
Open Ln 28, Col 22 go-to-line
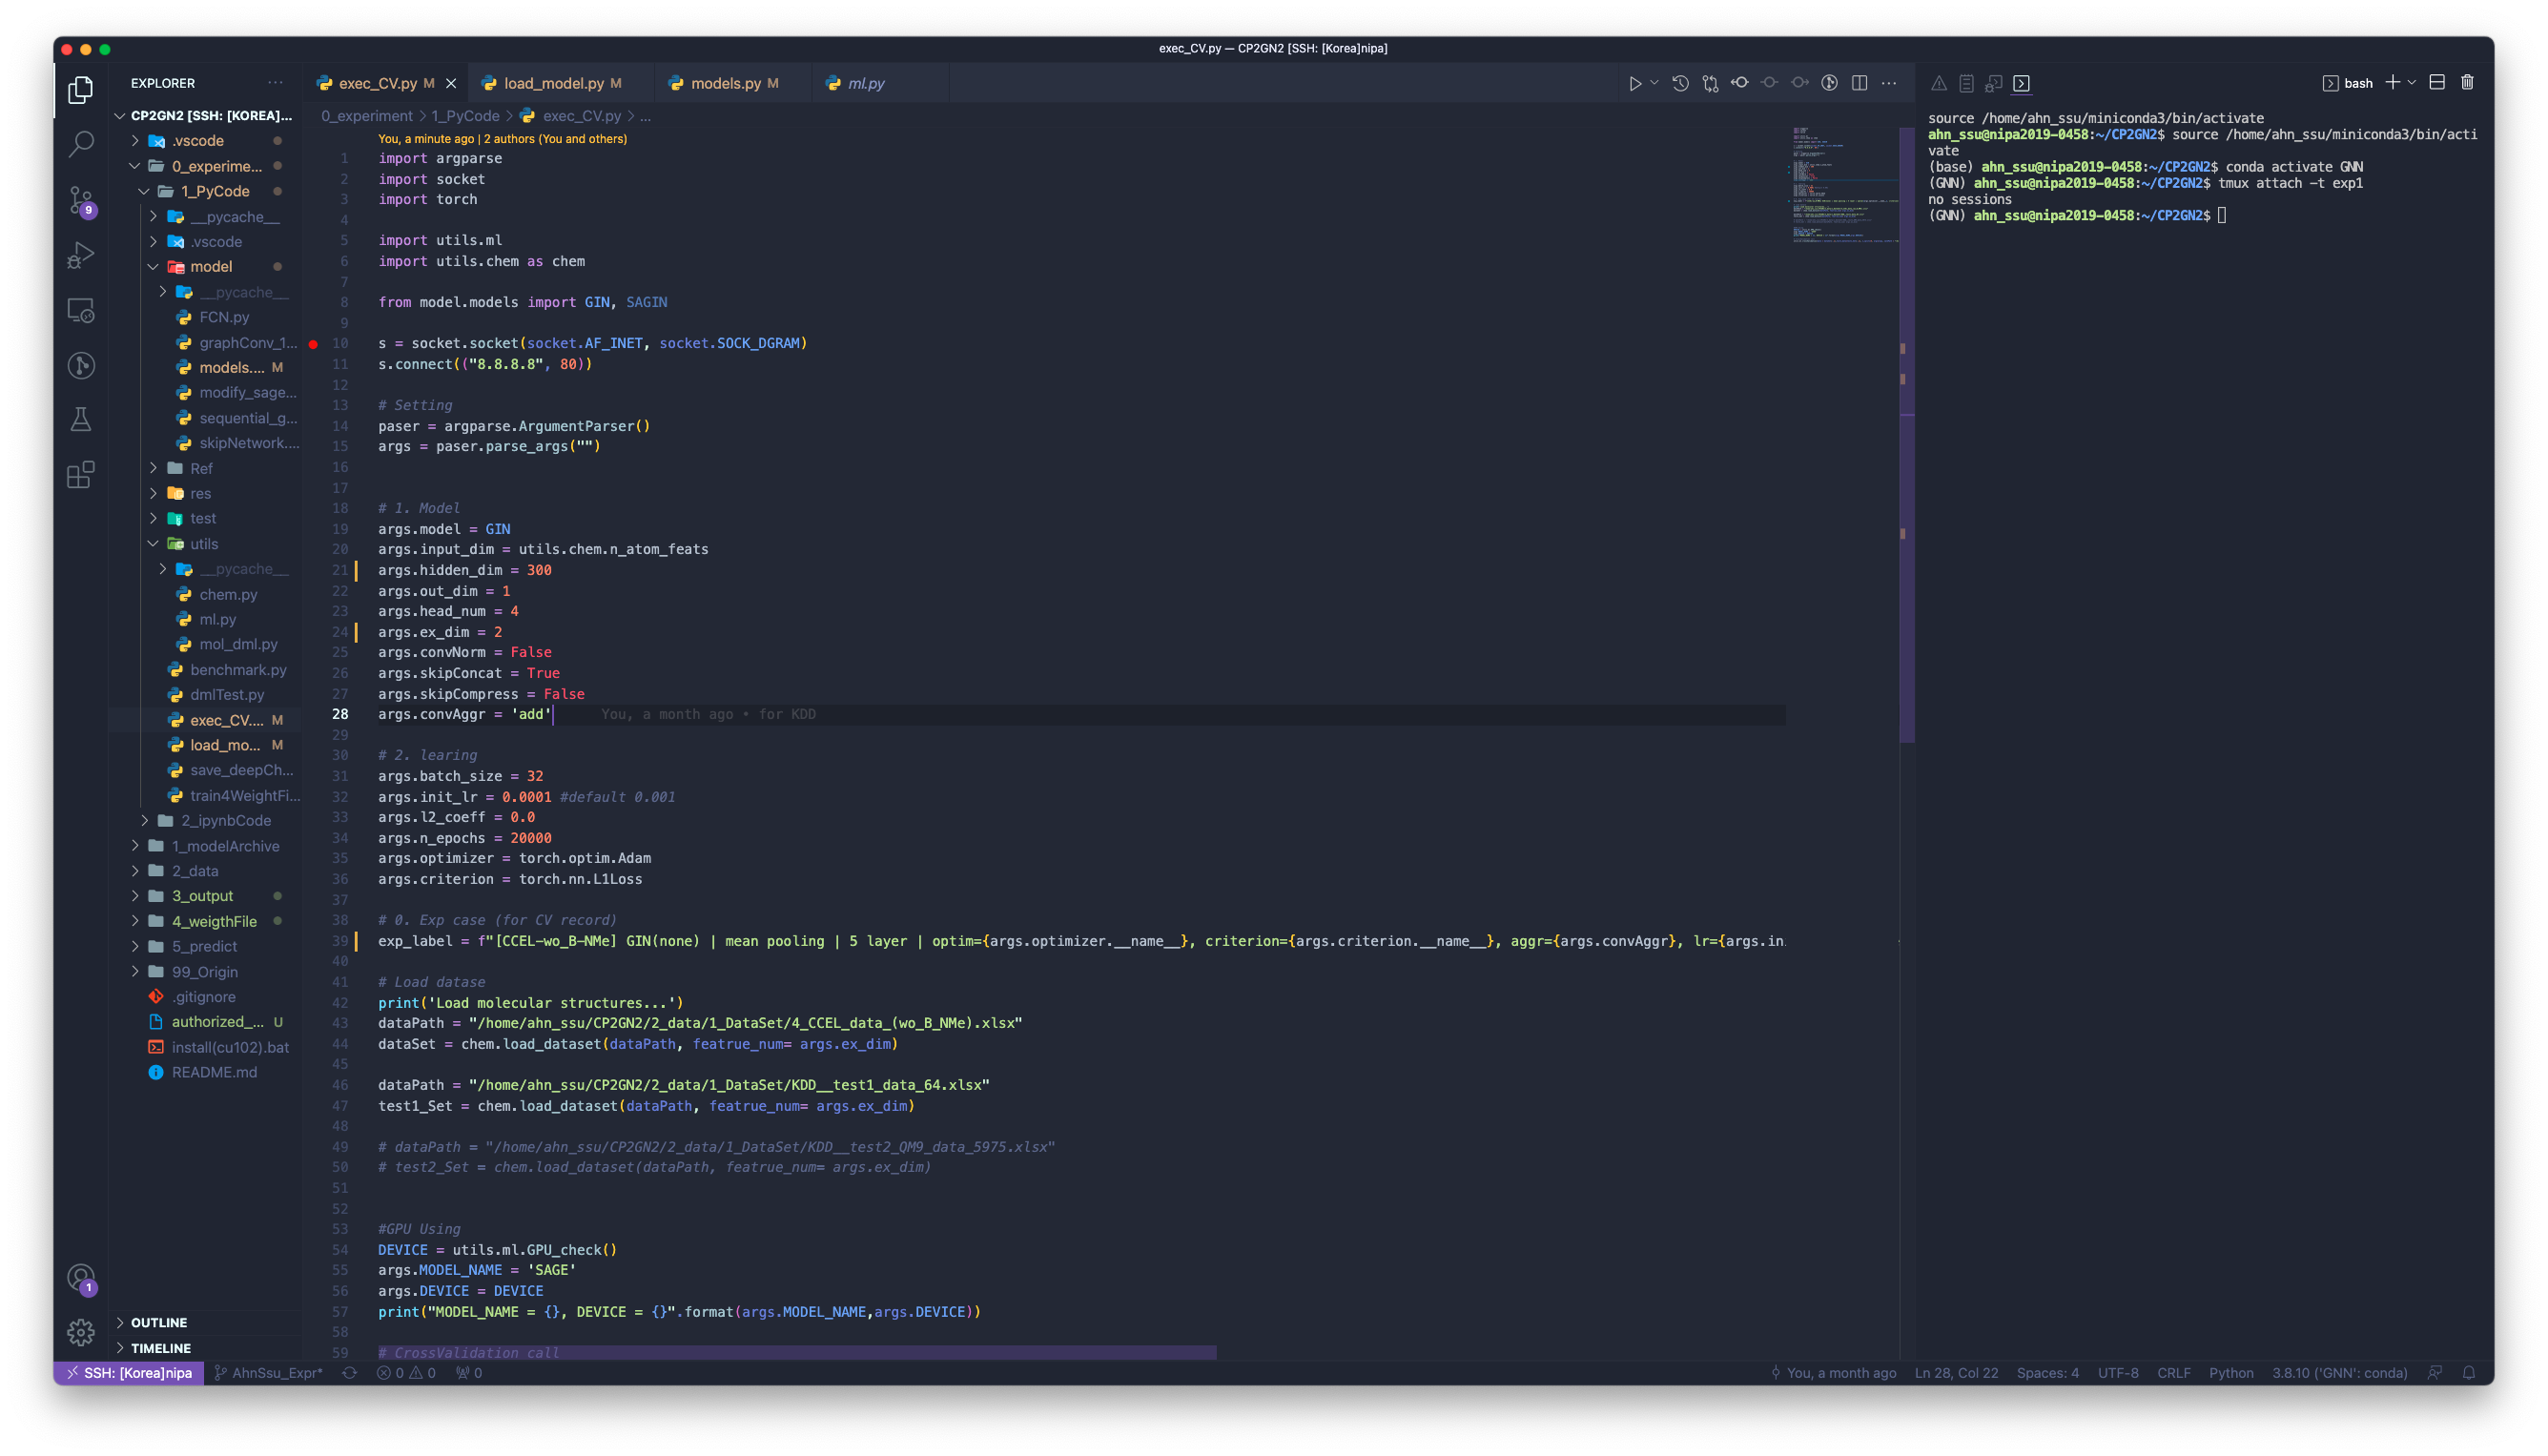(x=1955, y=1373)
